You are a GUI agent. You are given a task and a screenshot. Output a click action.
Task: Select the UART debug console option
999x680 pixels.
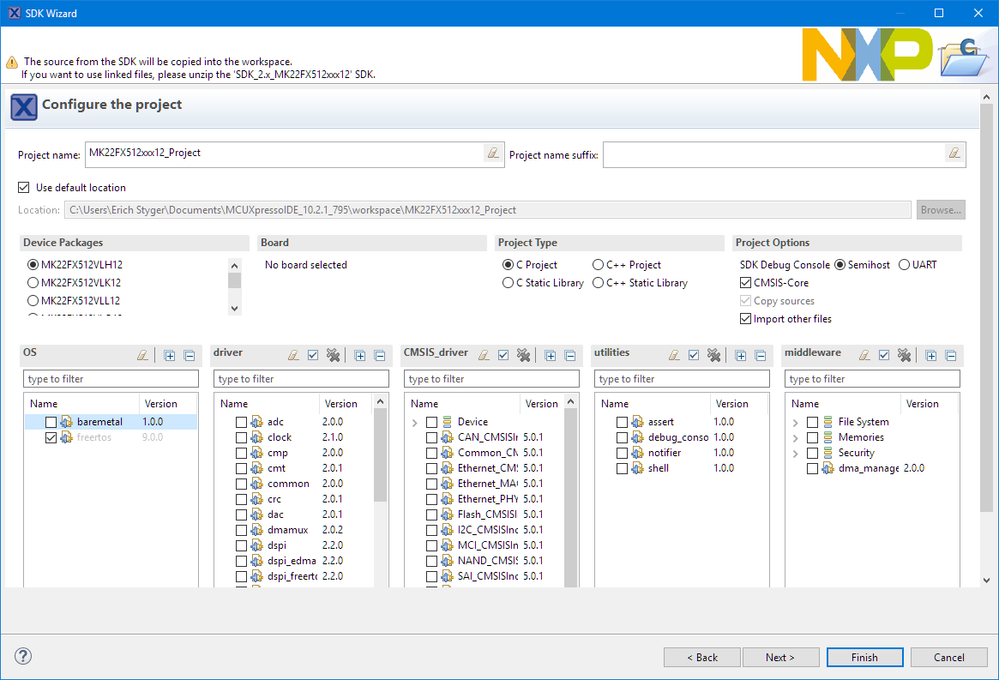[x=904, y=265]
